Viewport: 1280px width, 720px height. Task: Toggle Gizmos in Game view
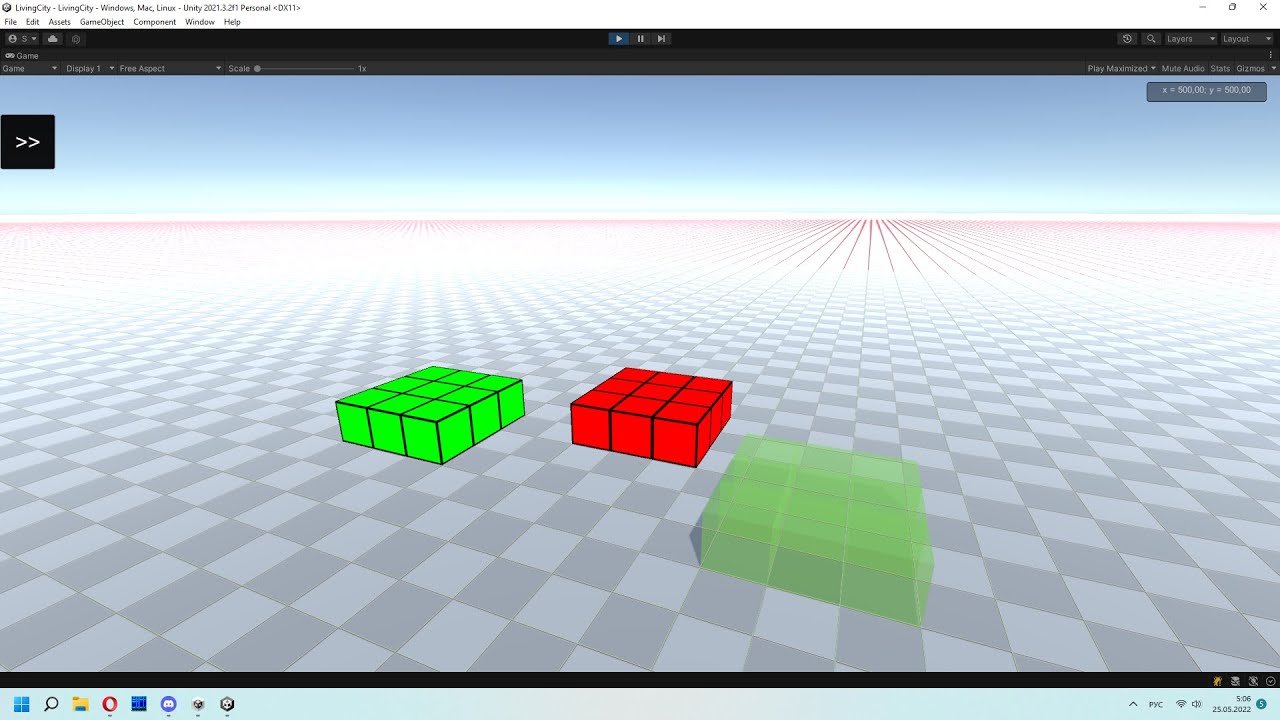point(1250,69)
